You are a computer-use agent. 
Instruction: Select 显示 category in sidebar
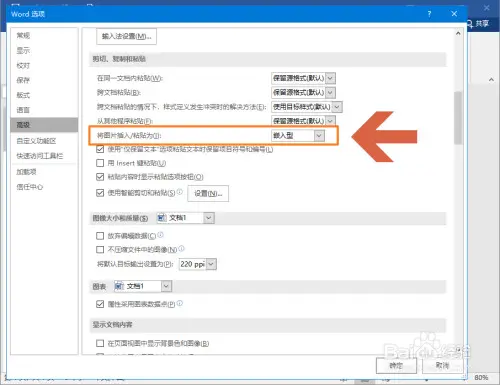point(44,50)
